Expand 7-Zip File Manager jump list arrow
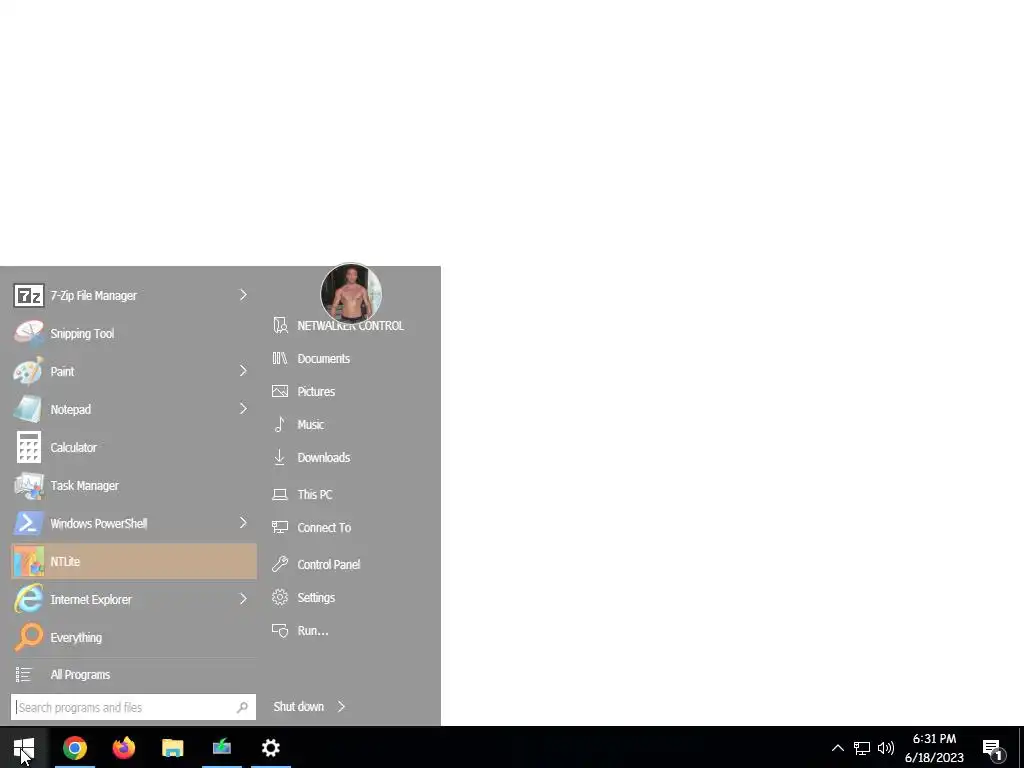 point(243,295)
